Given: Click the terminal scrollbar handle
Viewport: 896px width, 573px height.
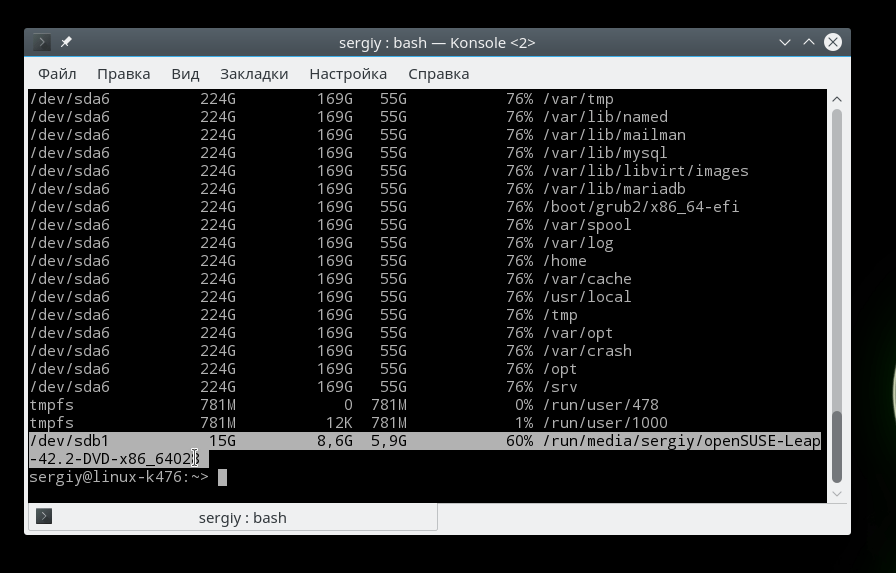Looking at the screenshot, I should click(838, 448).
